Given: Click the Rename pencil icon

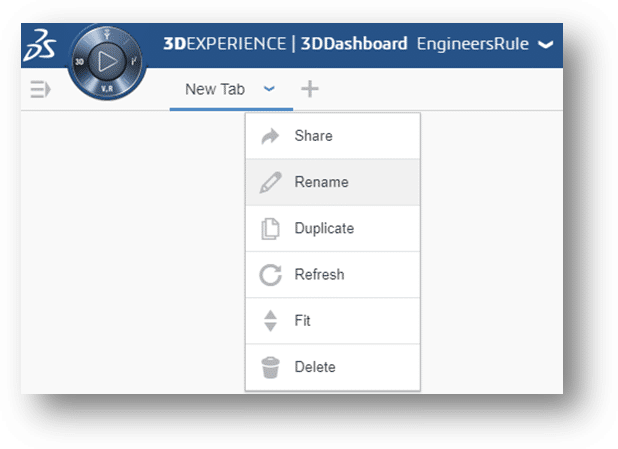Looking at the screenshot, I should tap(270, 183).
